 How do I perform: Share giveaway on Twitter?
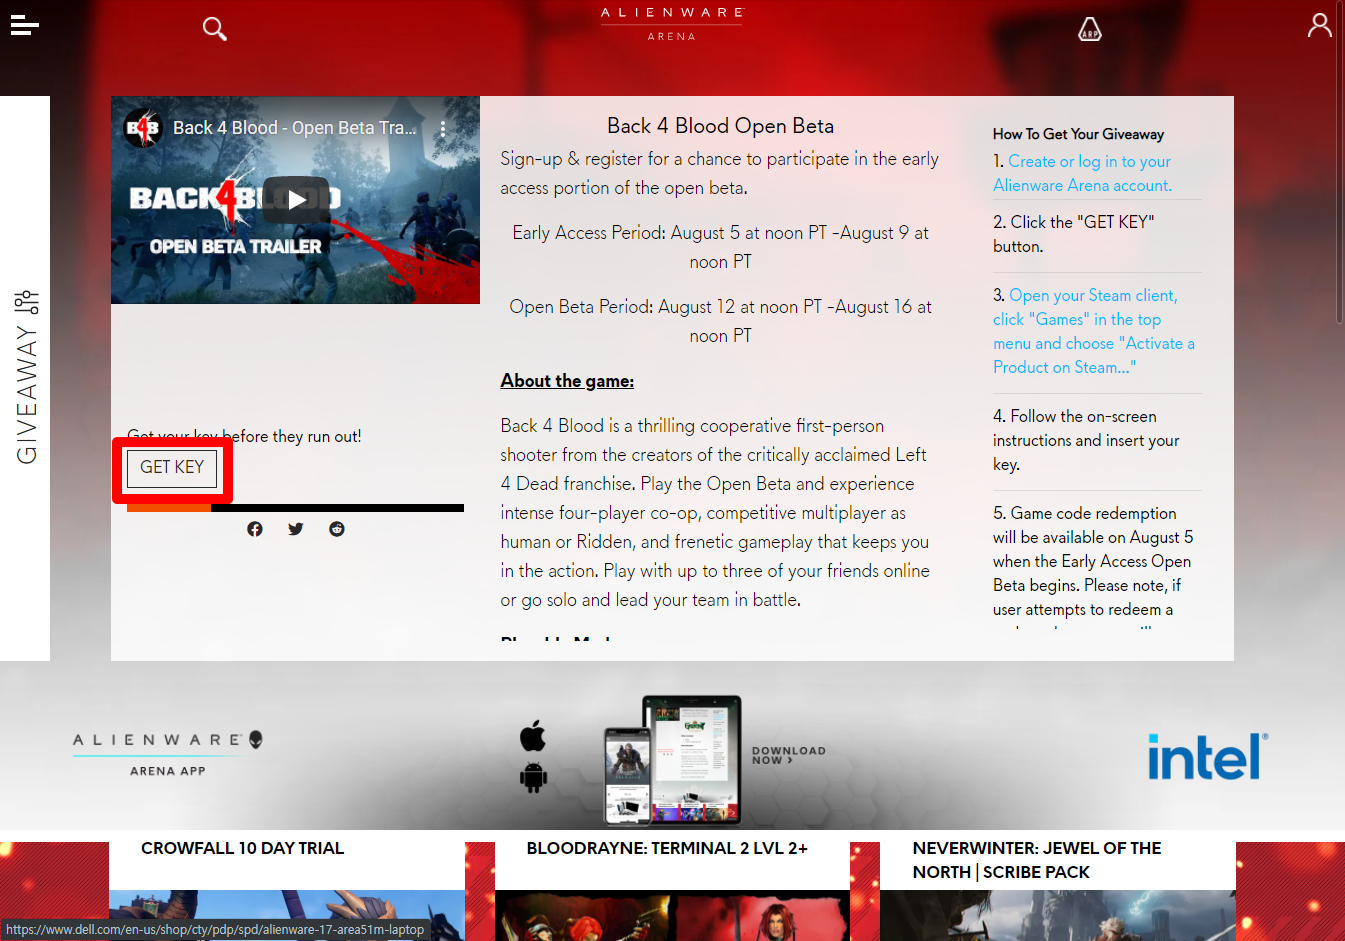tap(296, 529)
